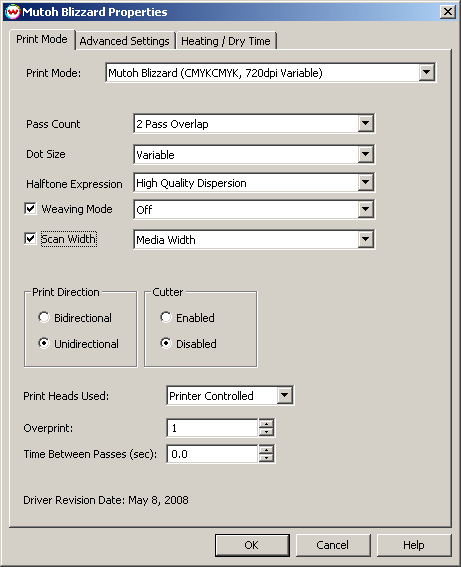This screenshot has height=567, width=461.
Task: Close the Mutoh Blizzard Properties dialog
Action: click(x=448, y=12)
